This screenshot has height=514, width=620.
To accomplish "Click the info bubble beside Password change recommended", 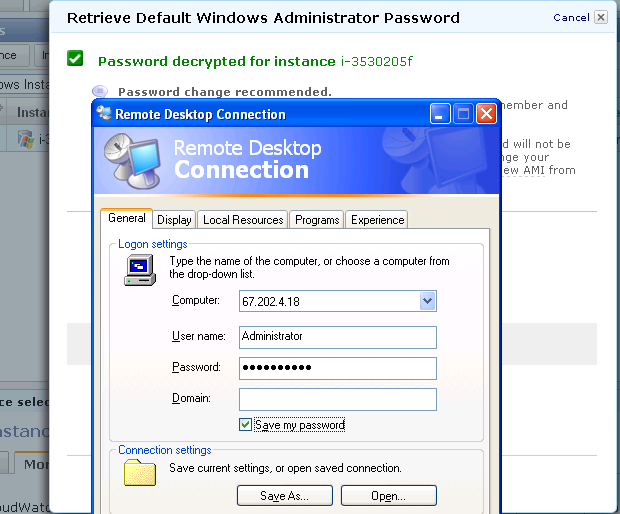I will pyautogui.click(x=99, y=91).
